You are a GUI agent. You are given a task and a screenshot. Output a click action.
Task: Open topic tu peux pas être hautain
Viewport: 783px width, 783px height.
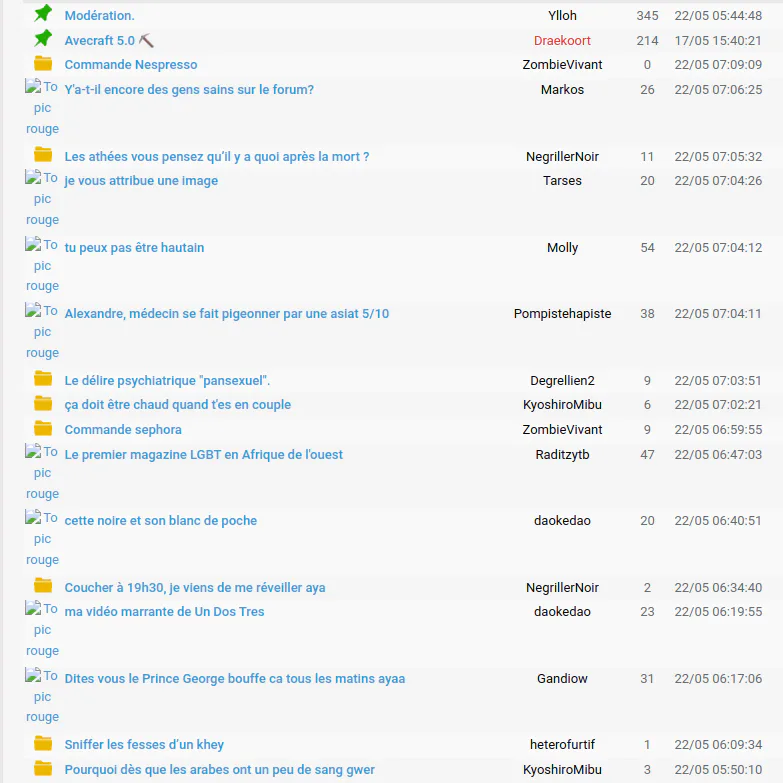point(134,247)
